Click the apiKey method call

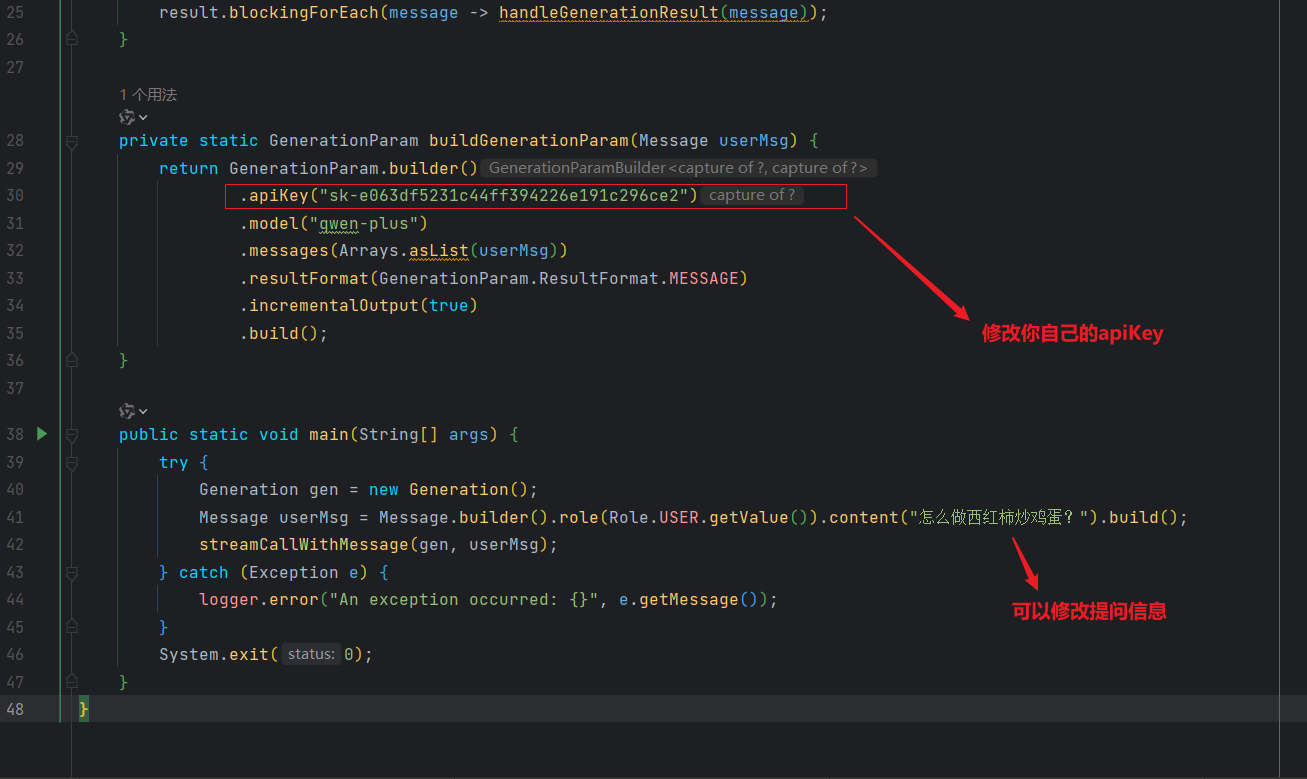coord(278,195)
